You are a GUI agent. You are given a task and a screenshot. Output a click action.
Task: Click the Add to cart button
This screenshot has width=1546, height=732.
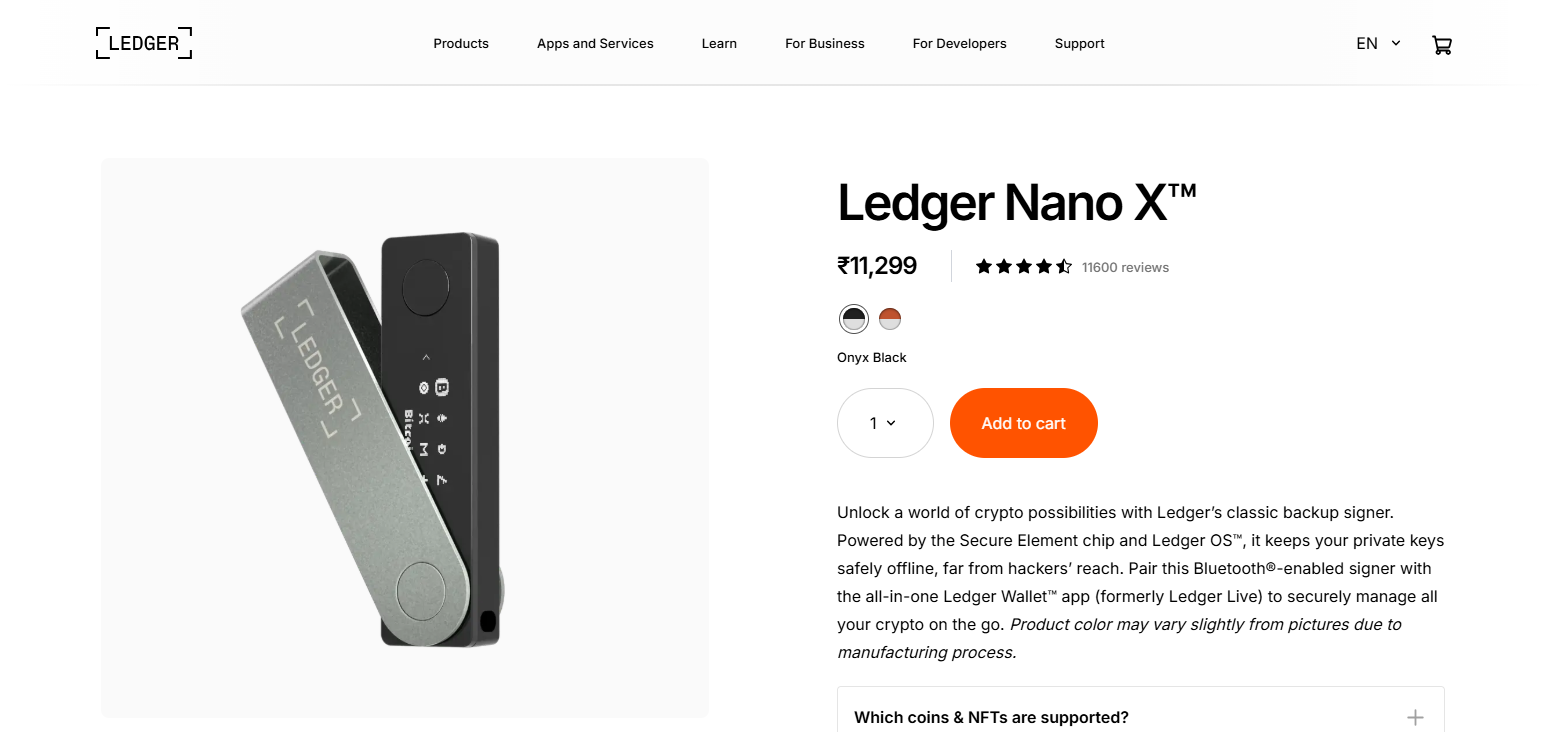1023,423
